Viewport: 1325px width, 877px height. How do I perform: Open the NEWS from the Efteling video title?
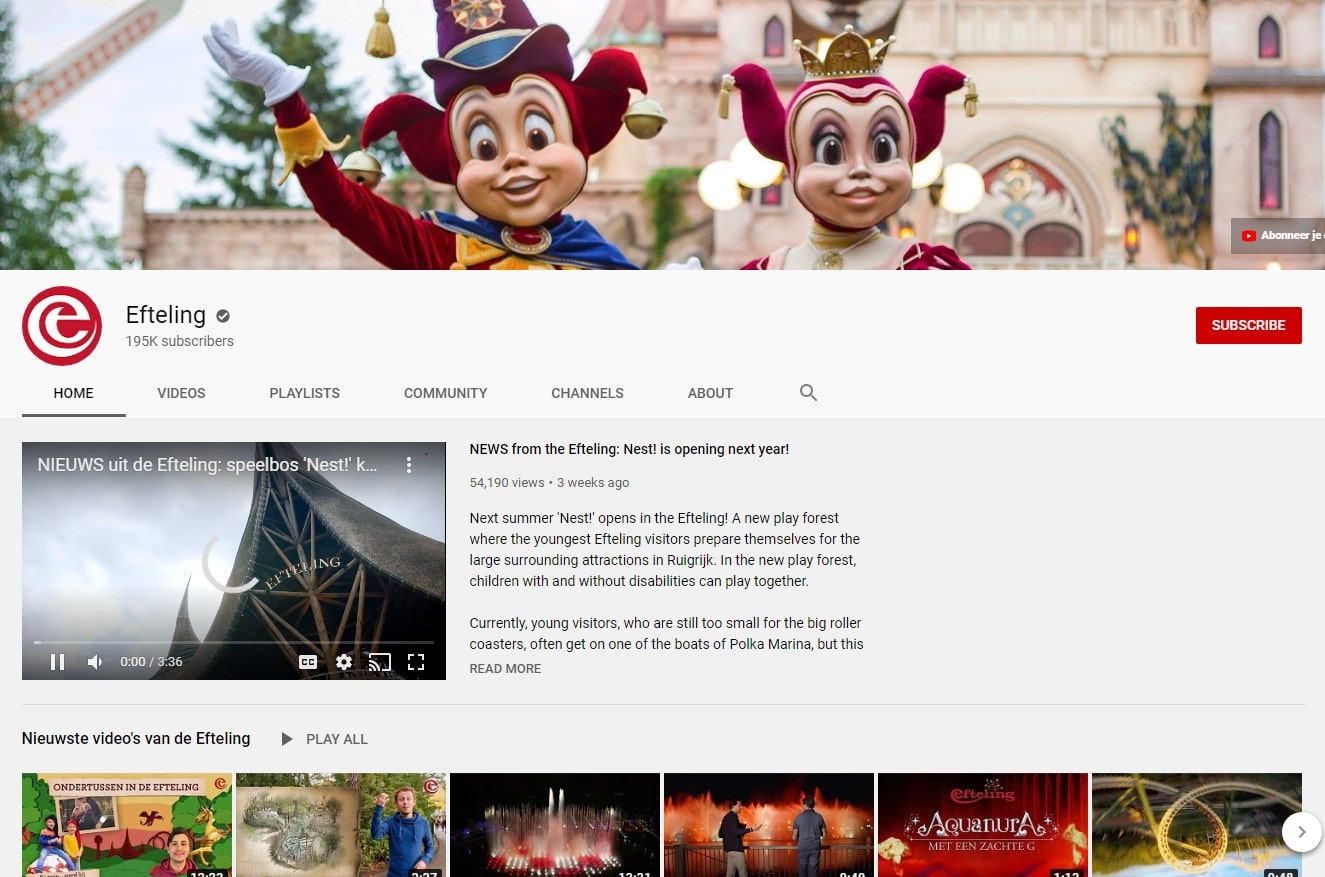[629, 449]
